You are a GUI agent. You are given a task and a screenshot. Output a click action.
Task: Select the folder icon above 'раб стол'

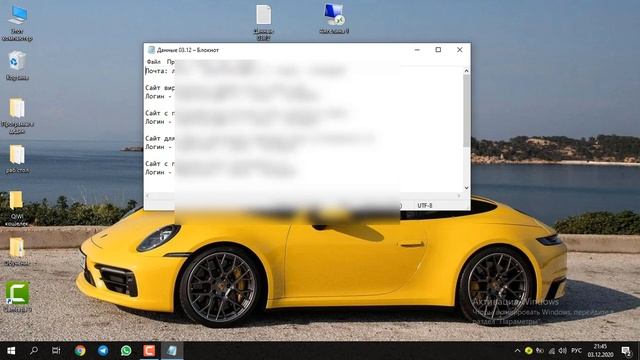click(x=17, y=155)
